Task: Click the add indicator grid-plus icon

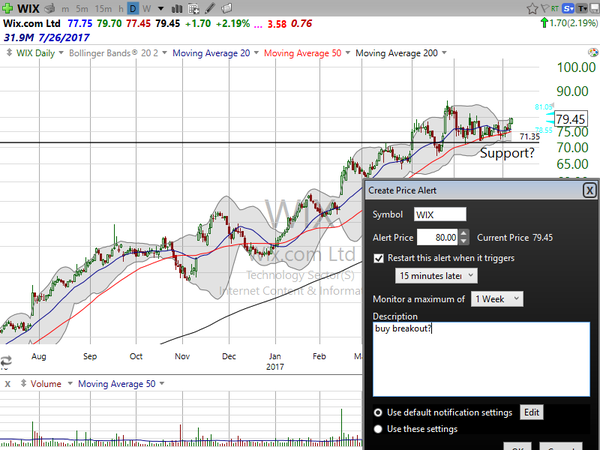Action: pos(194,8)
